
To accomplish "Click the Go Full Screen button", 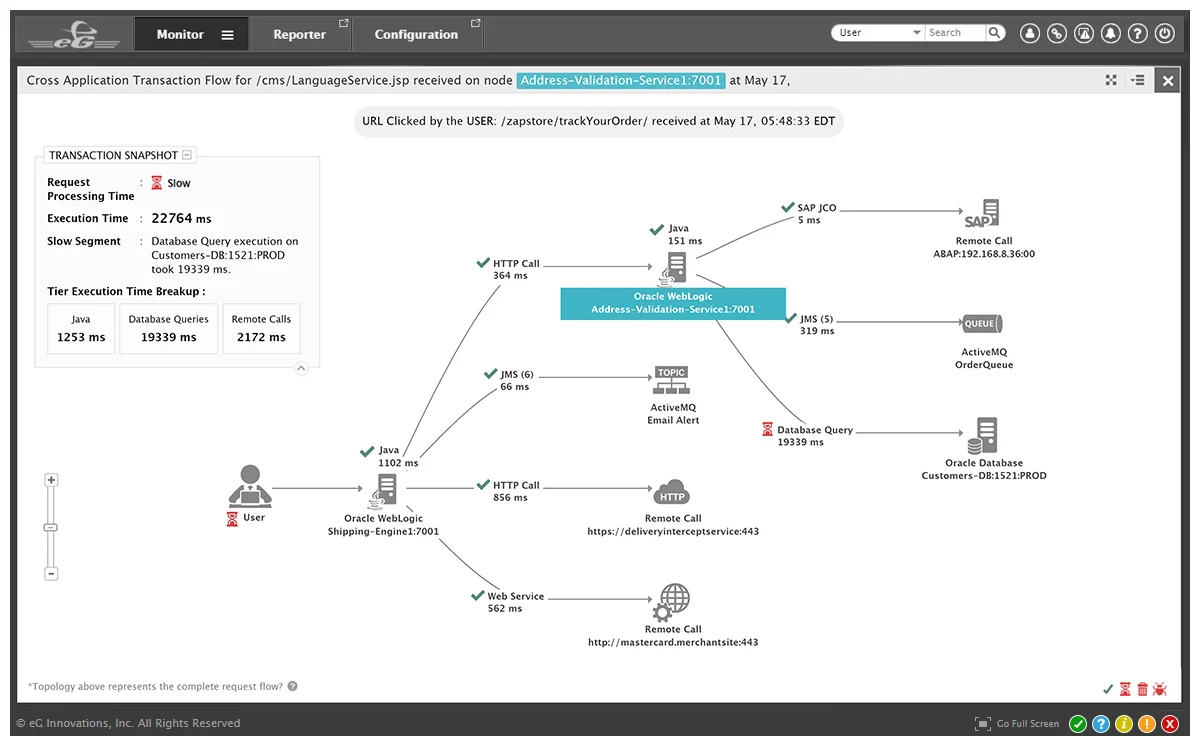I will [1017, 724].
